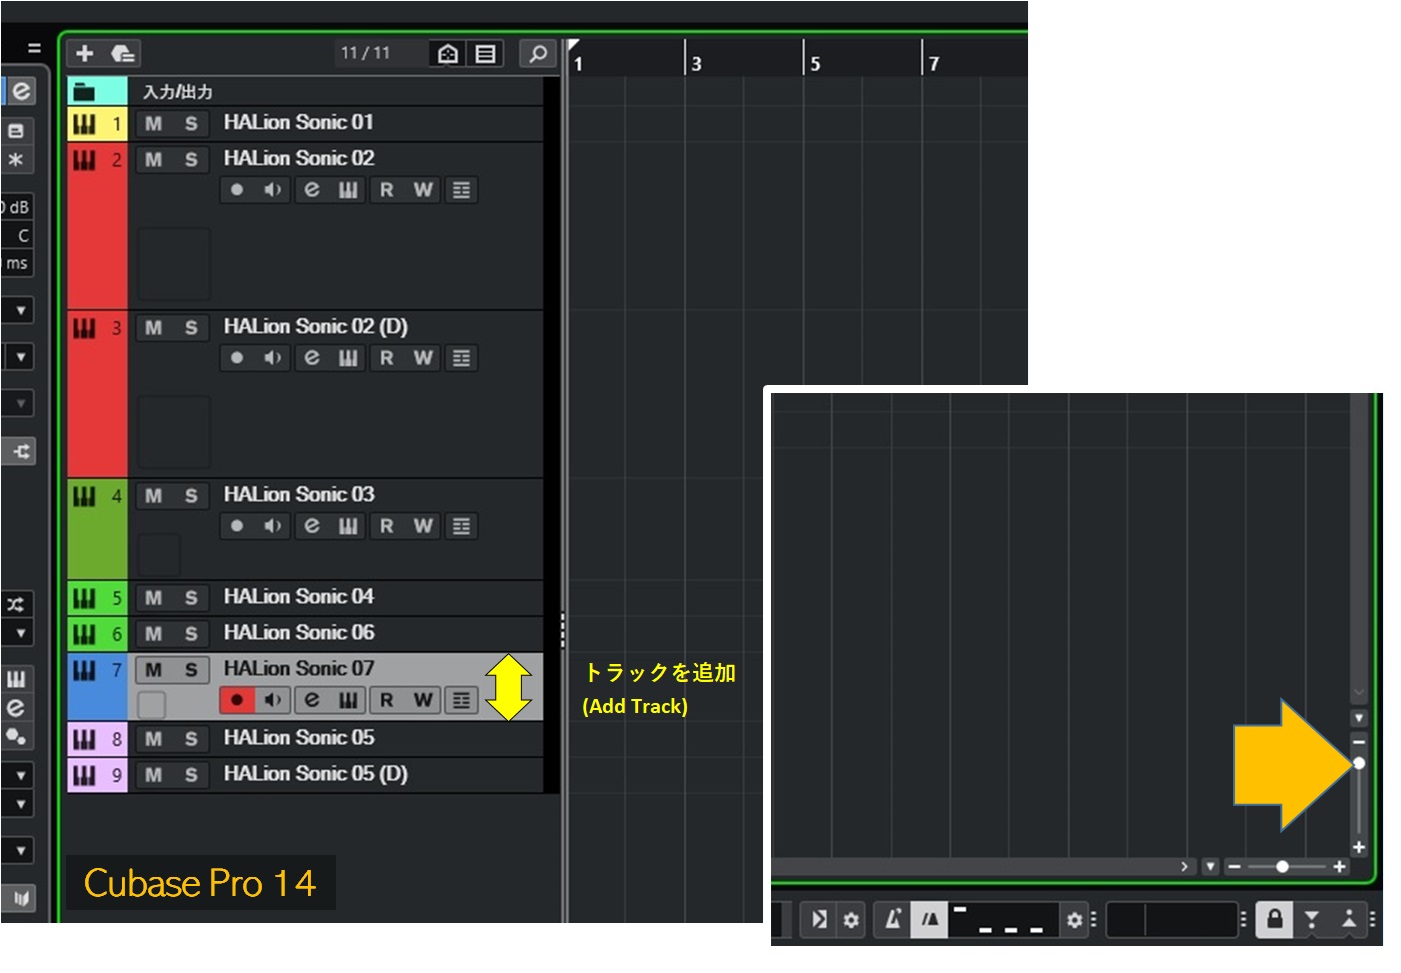Click the right locator marker button in transport
This screenshot has width=1401, height=973.
tap(1349, 919)
